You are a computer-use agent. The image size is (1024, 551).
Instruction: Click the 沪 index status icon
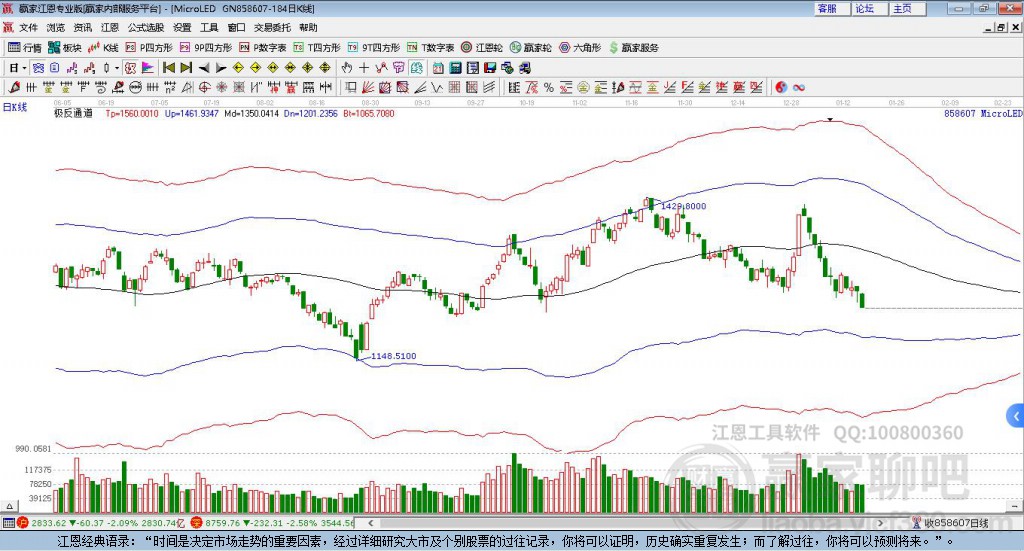point(23,523)
